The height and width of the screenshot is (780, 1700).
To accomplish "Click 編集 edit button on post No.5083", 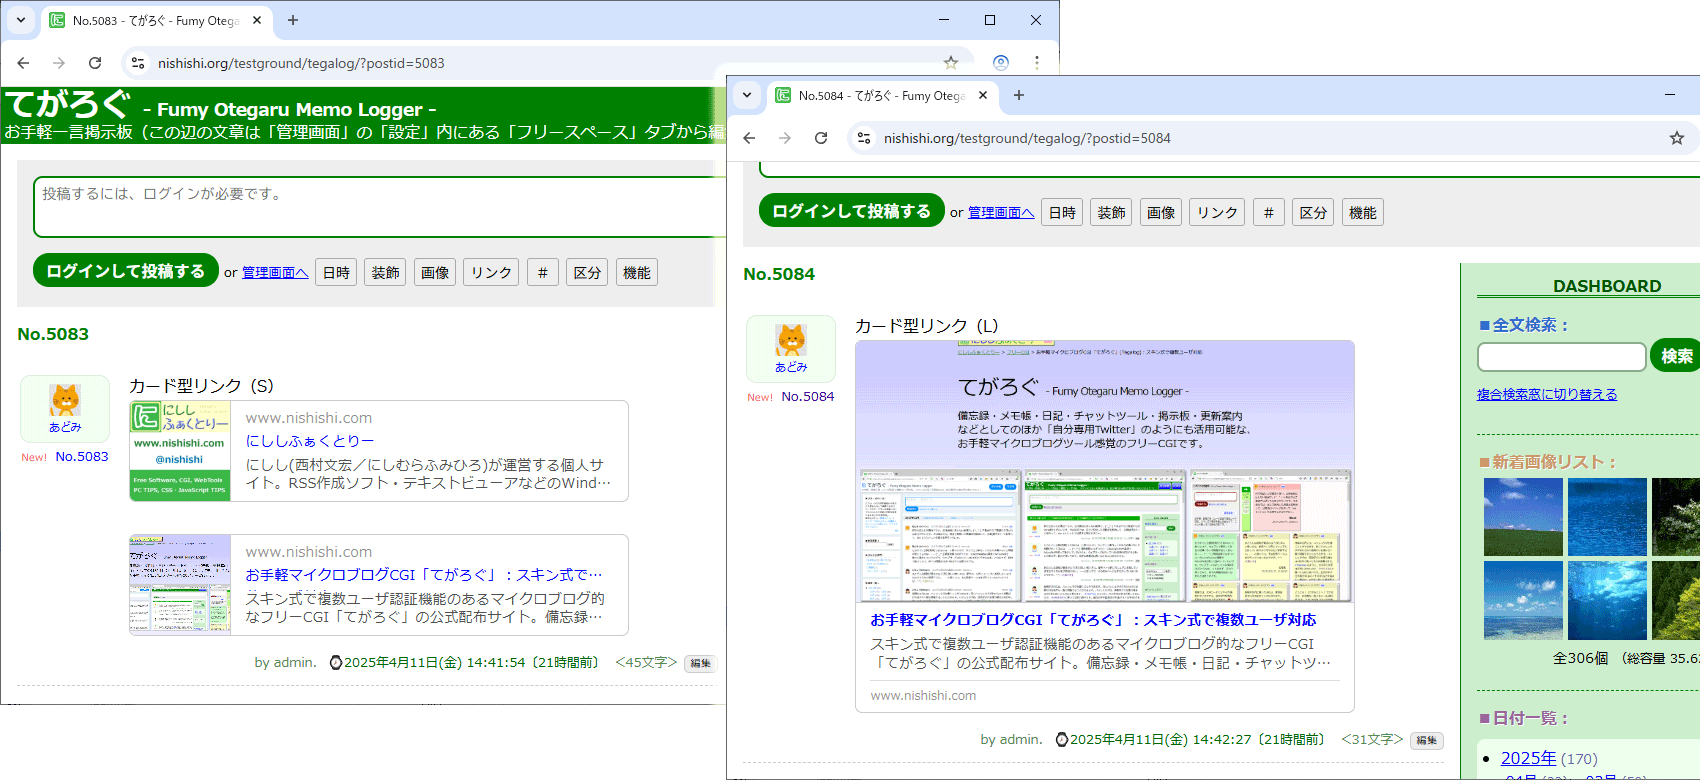I will (x=700, y=663).
